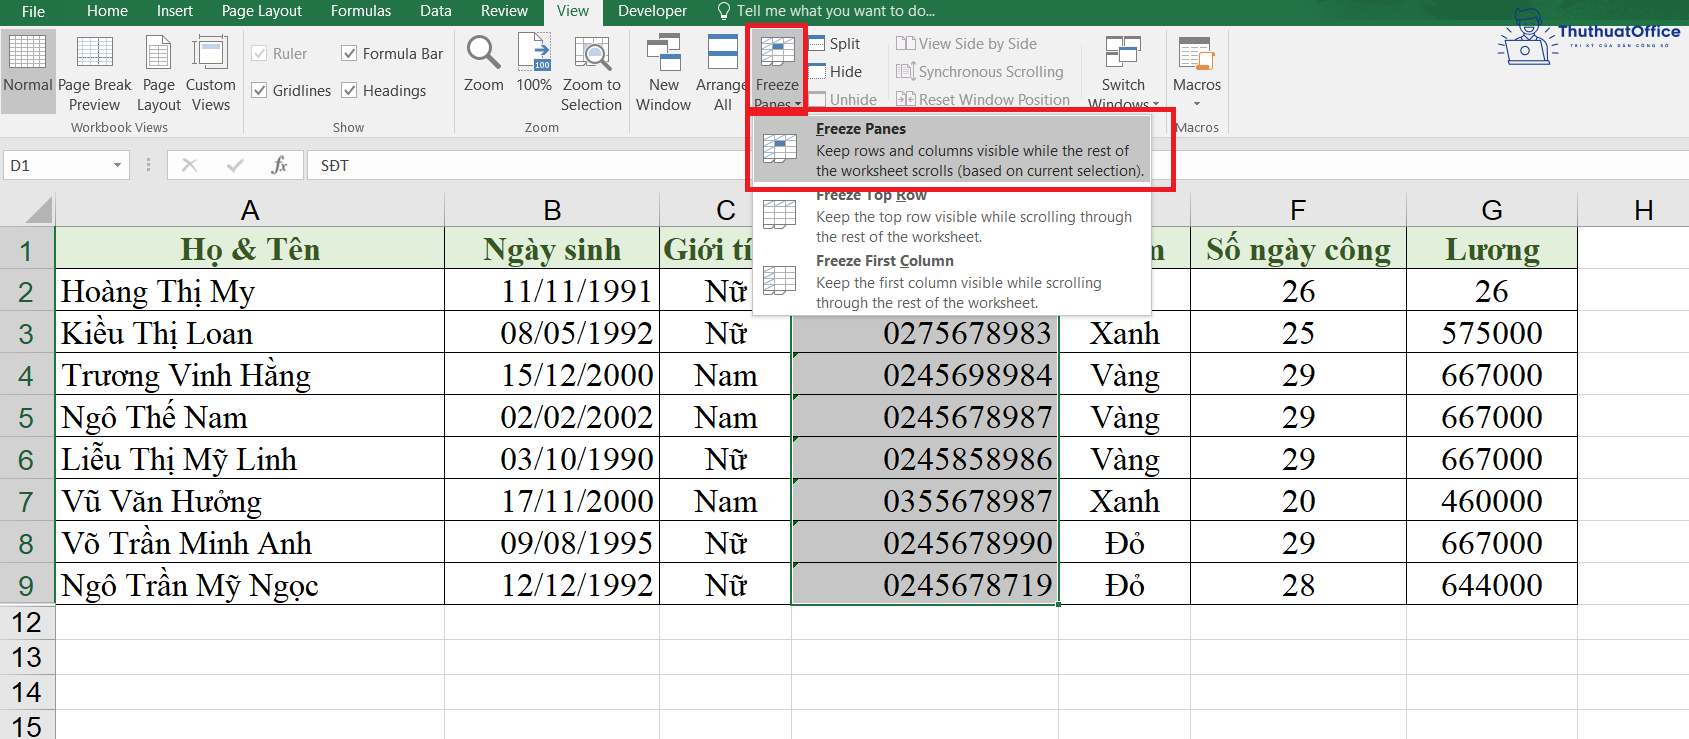
Task: Click View Side by Side
Action: pos(966,44)
